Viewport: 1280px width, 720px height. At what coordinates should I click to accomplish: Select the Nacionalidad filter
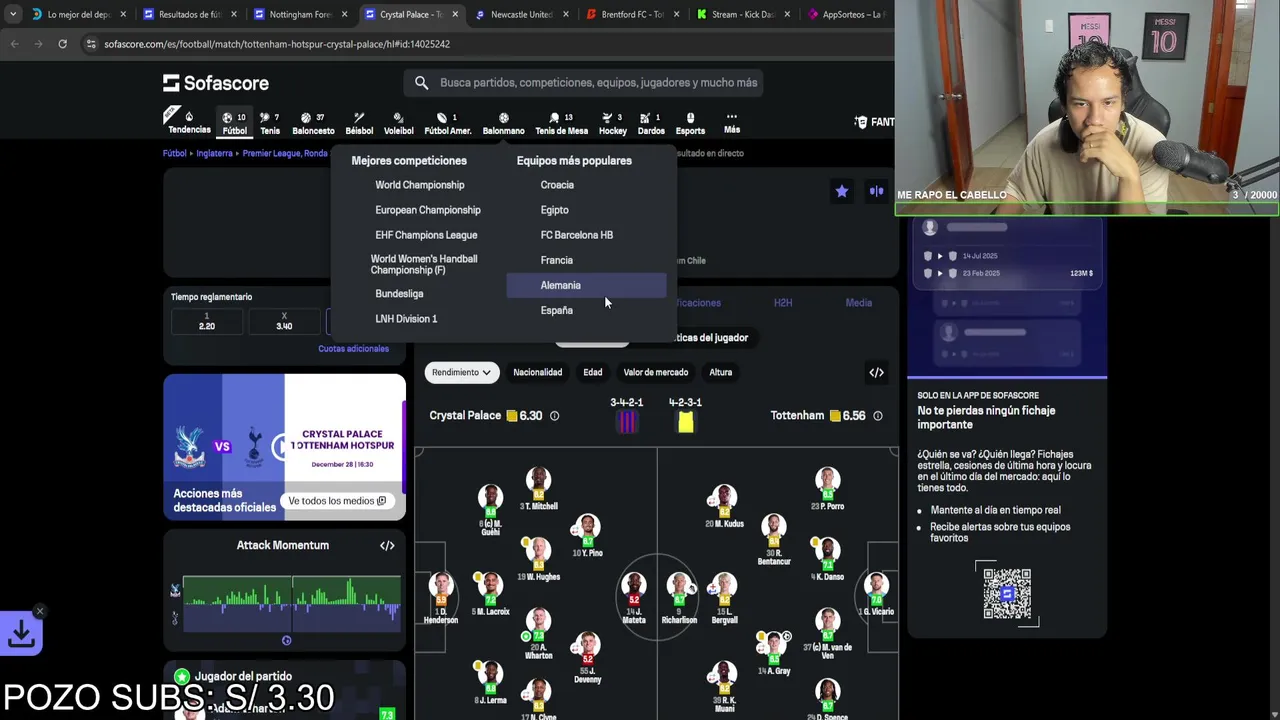[x=538, y=372]
